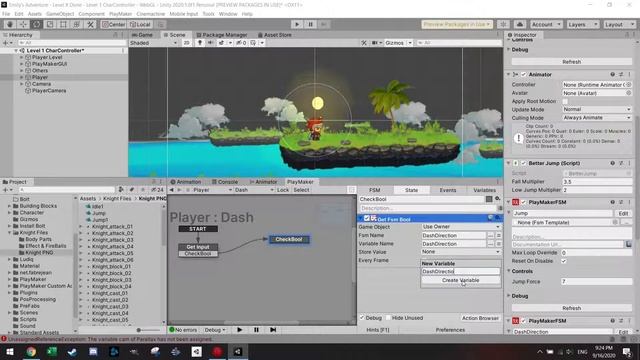Click Preview Packages in Use button
This screenshot has height=360, width=640.
457,24
